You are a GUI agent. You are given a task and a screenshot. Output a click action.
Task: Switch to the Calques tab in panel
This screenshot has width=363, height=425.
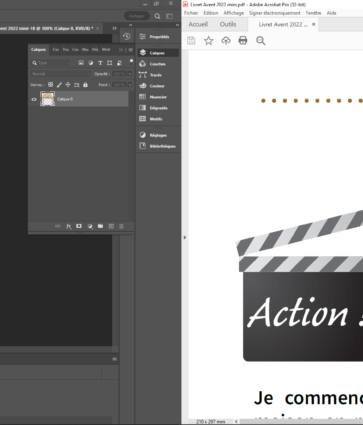coord(39,50)
